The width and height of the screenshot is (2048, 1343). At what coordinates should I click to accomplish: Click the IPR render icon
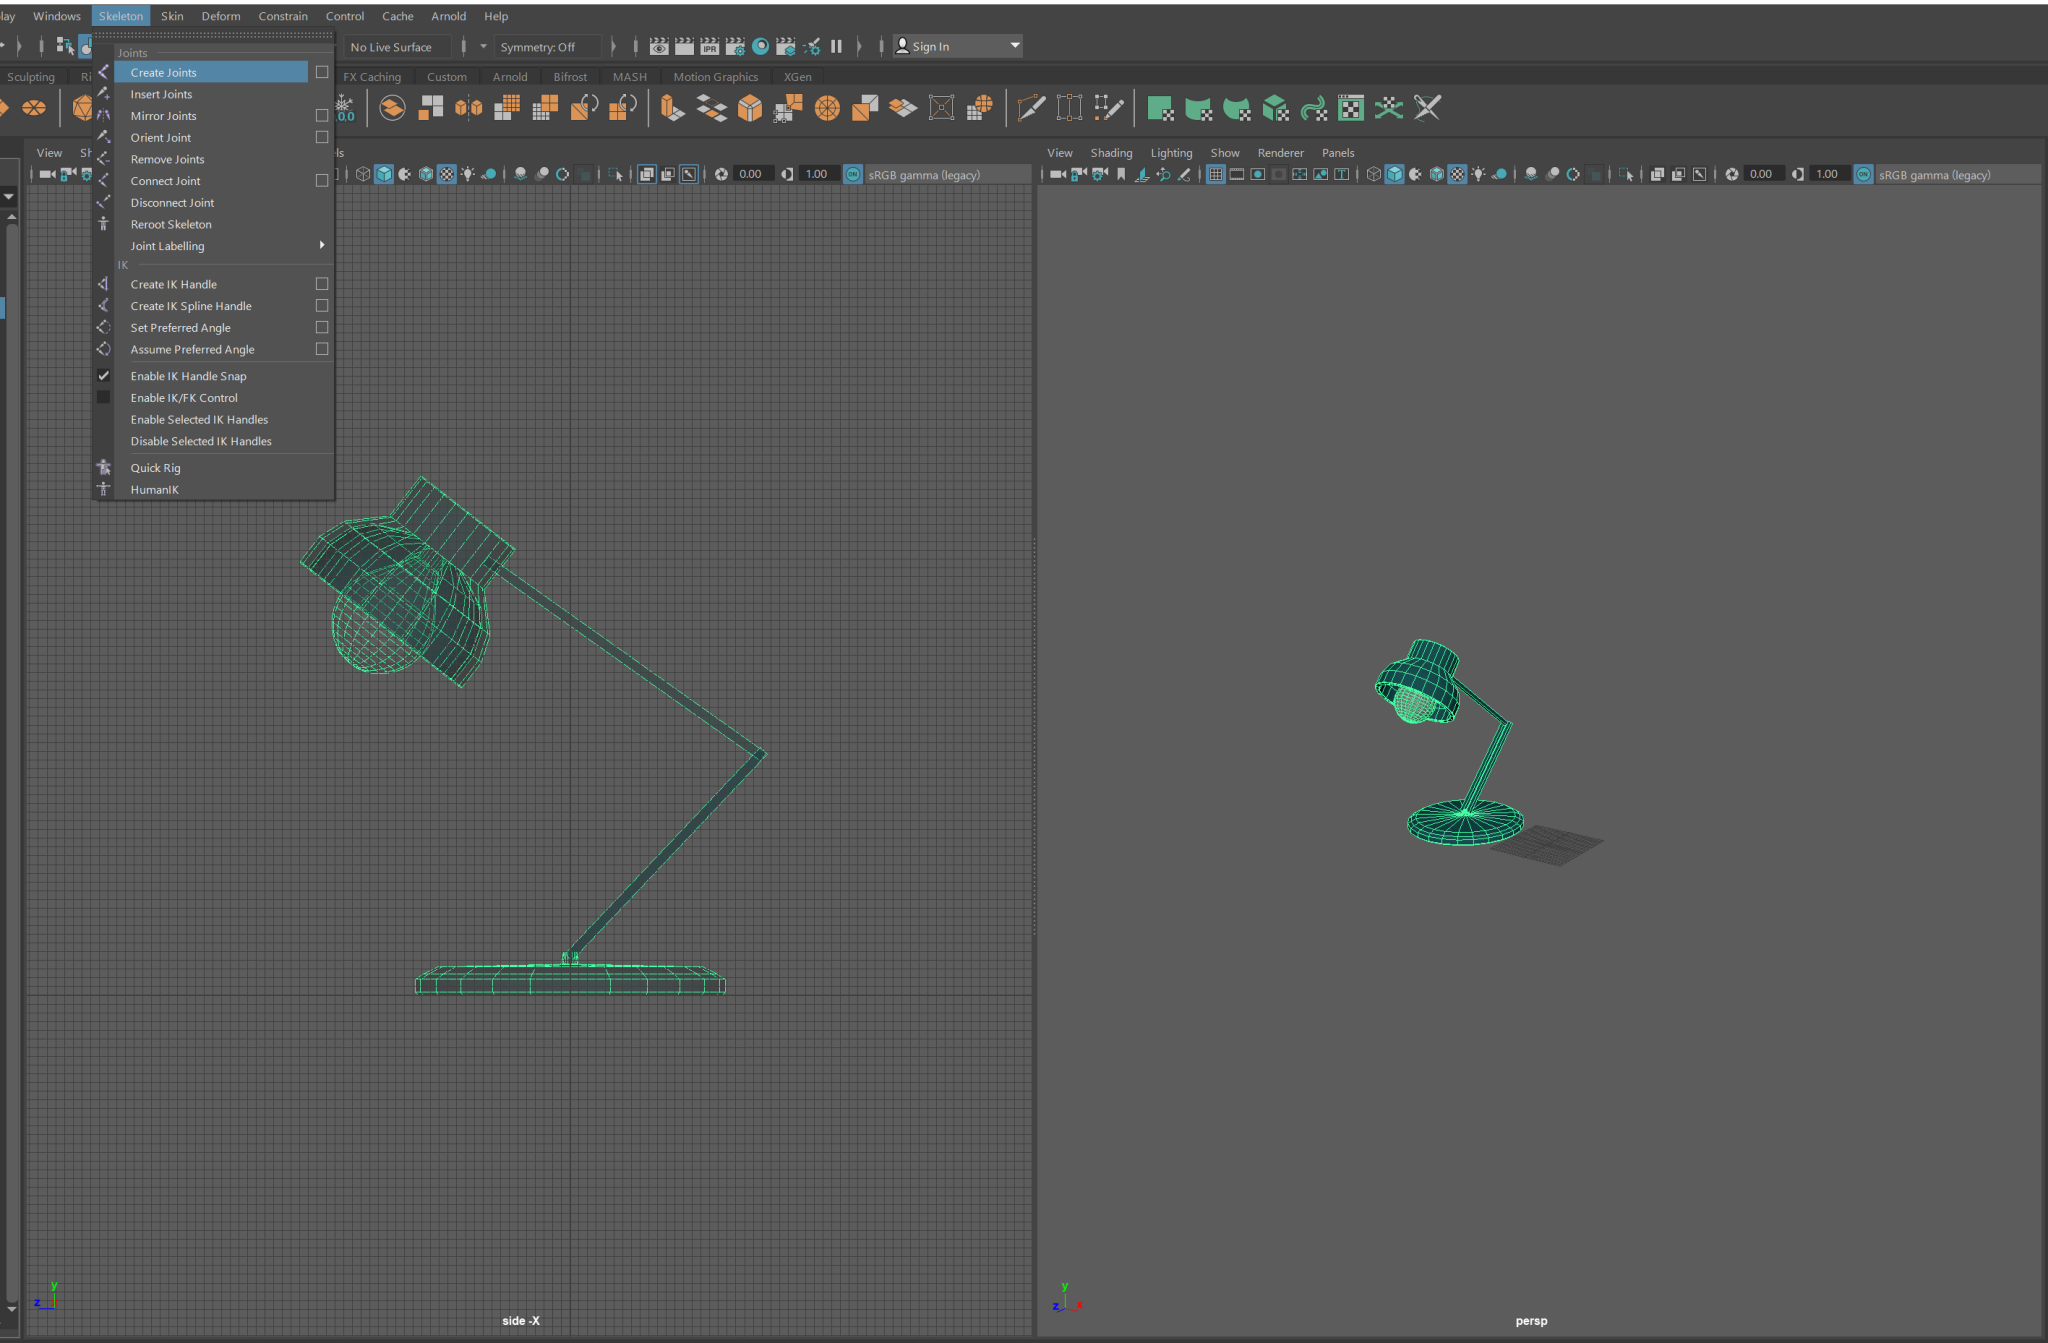tap(709, 46)
